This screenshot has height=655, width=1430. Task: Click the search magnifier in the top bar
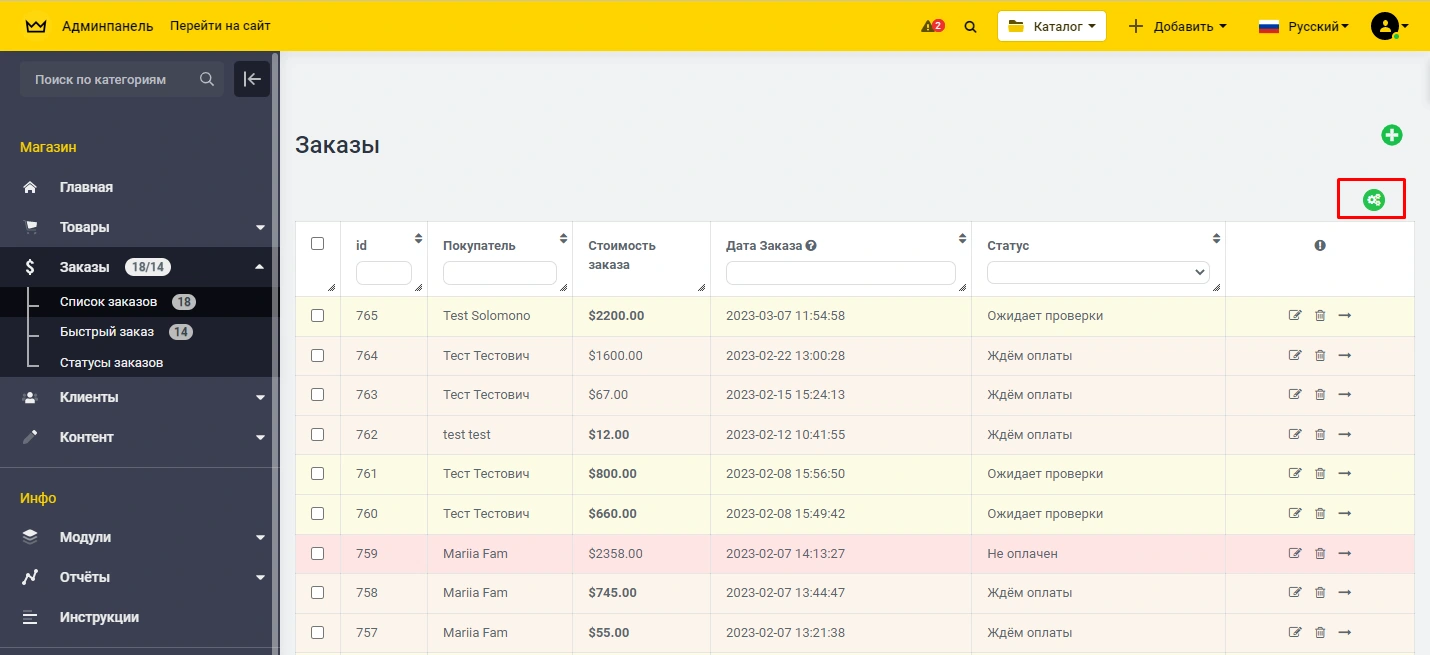970,27
